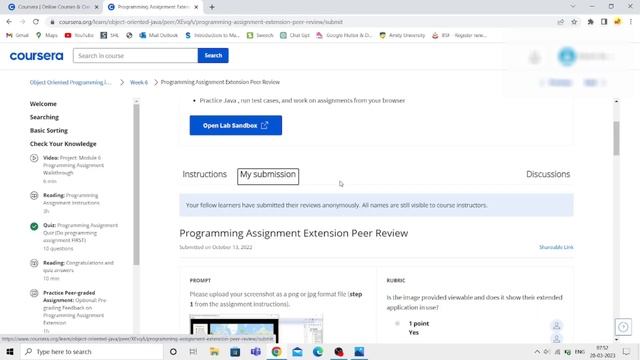
Task: Go back using browser back arrow
Action: coord(9,22)
